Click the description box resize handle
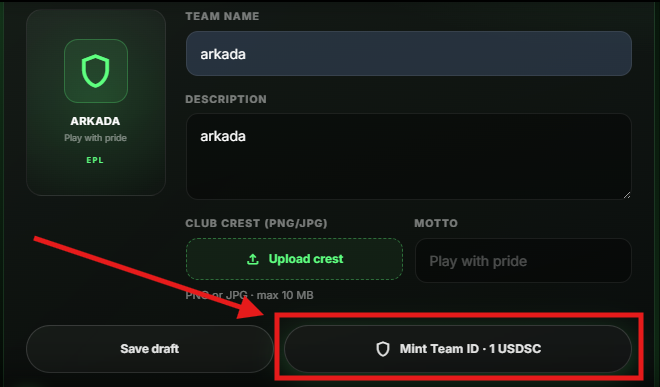Image resolution: width=660 pixels, height=387 pixels. [627, 195]
